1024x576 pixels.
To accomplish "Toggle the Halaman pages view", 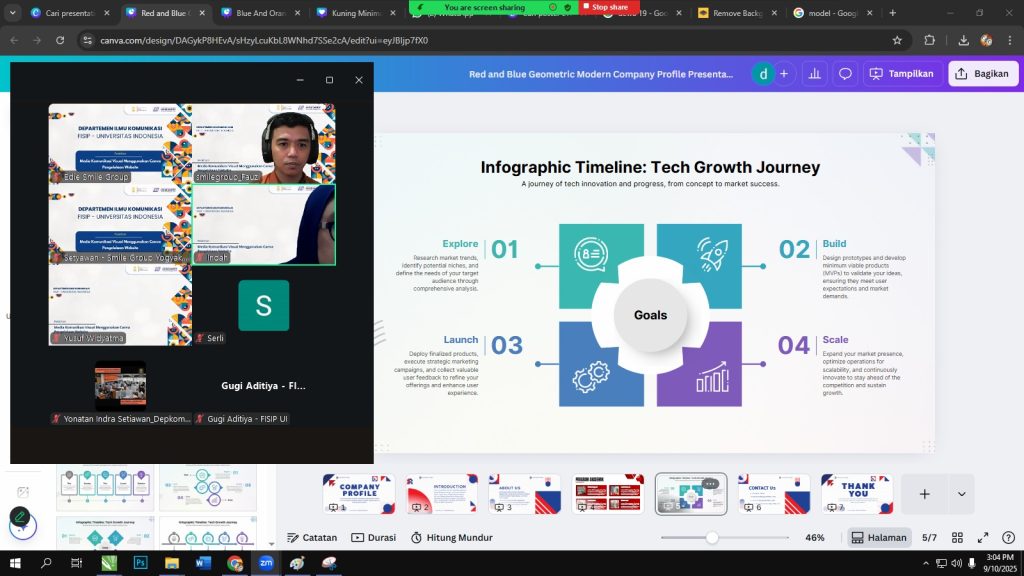I will pyautogui.click(x=879, y=537).
